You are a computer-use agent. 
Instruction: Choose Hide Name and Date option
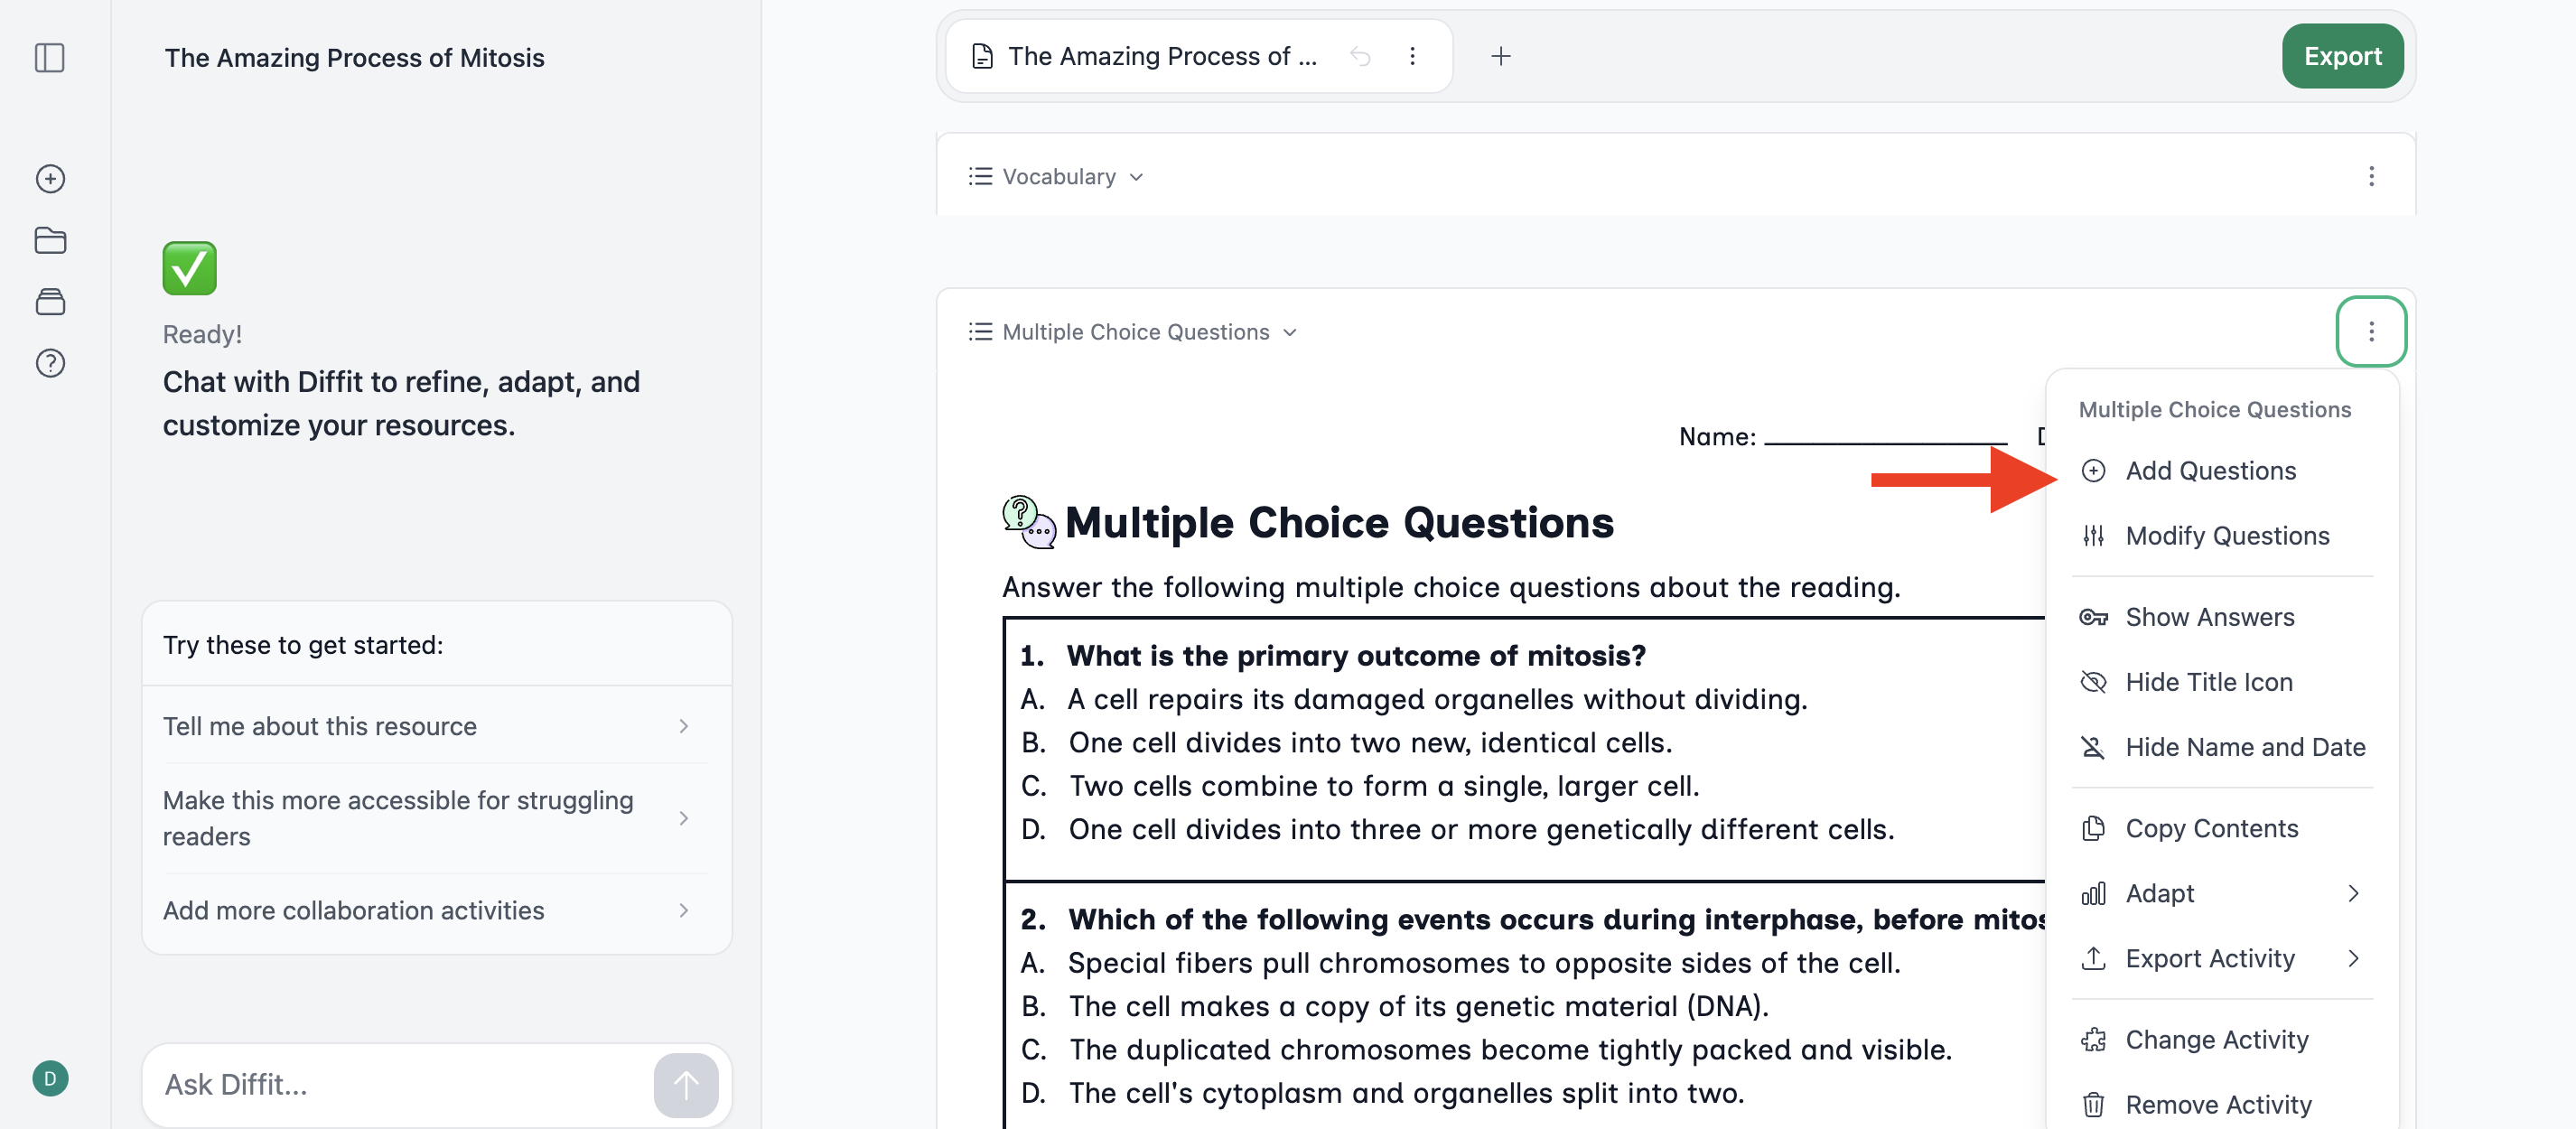coord(2222,747)
